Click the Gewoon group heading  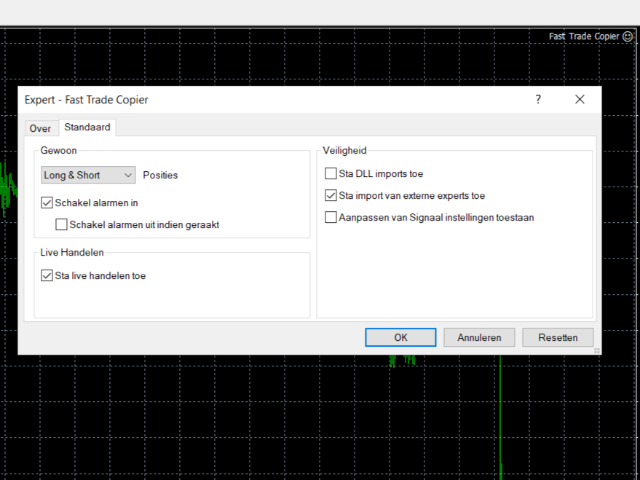coord(58,151)
